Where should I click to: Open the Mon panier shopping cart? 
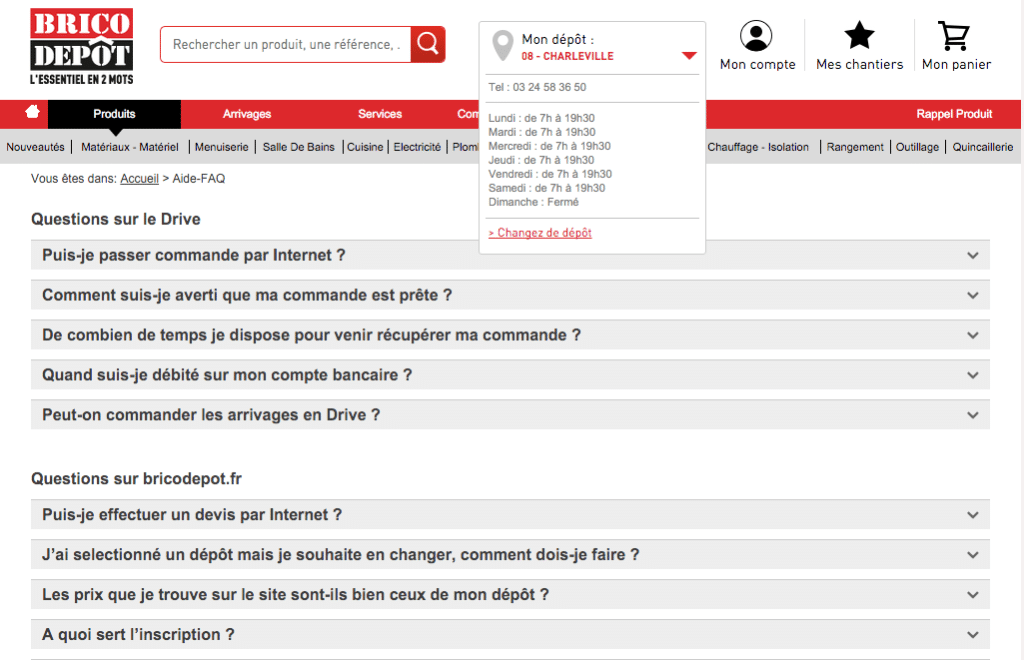[x=955, y=37]
